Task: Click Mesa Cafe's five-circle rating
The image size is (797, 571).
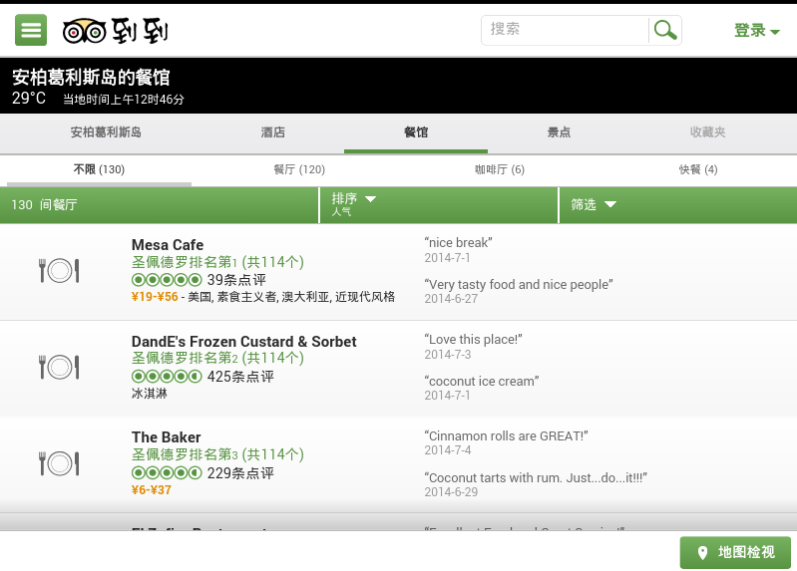Action: [167, 280]
